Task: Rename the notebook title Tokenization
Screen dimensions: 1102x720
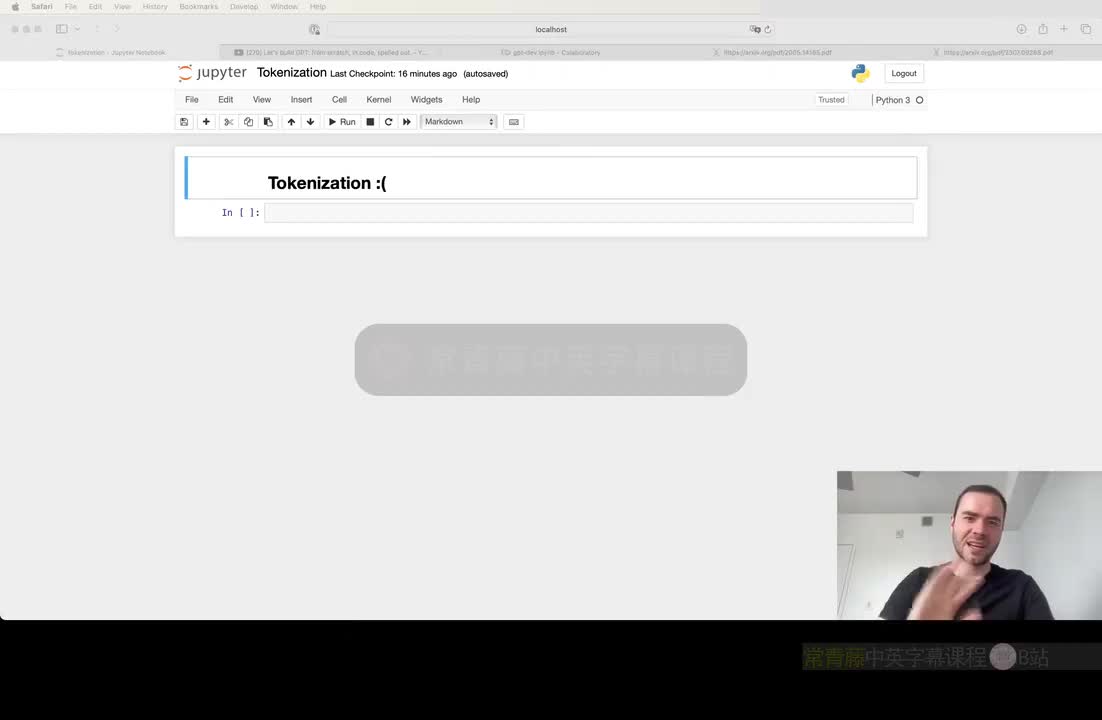Action: coord(292,72)
